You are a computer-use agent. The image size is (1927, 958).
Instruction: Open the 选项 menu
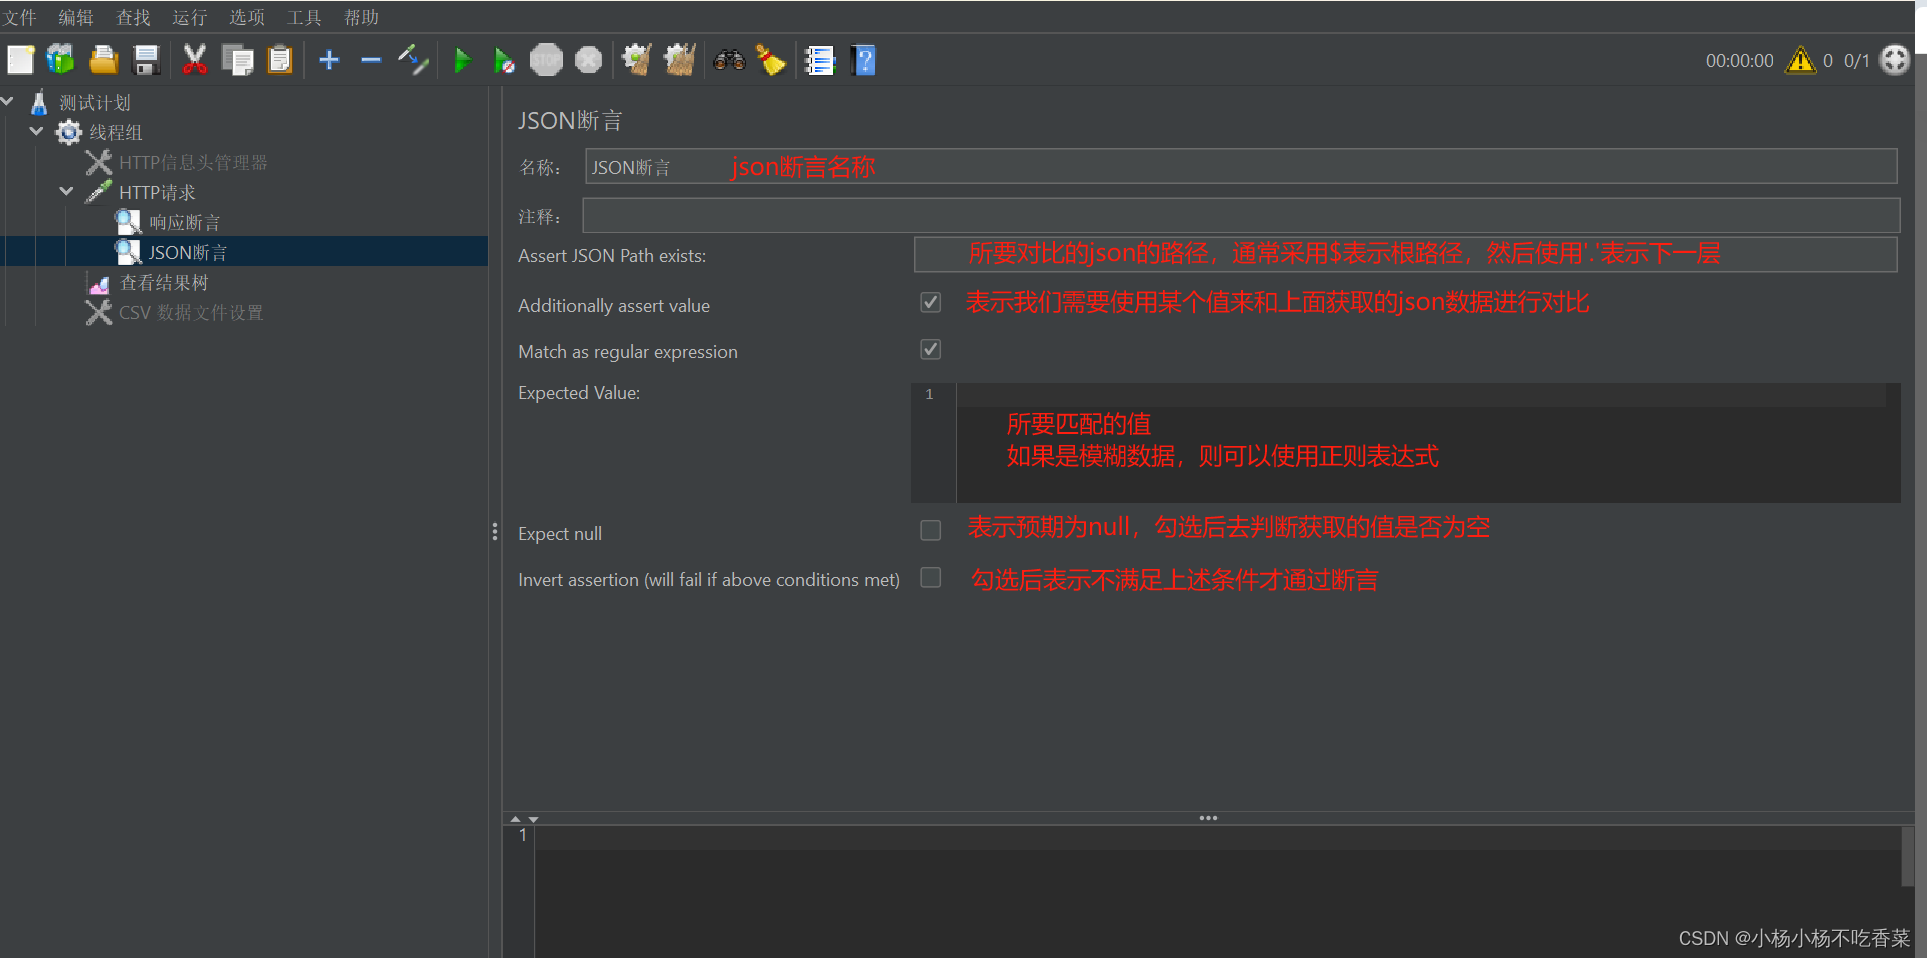[247, 17]
